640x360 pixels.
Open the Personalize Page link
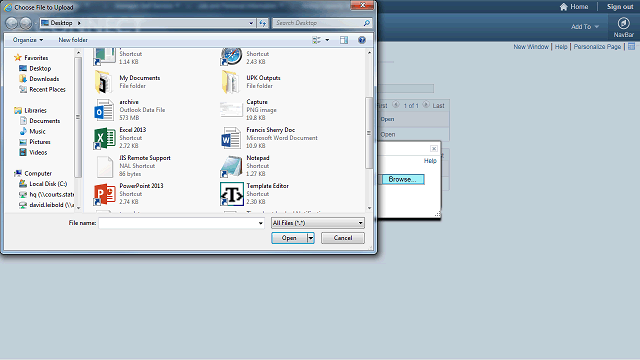[x=597, y=47]
